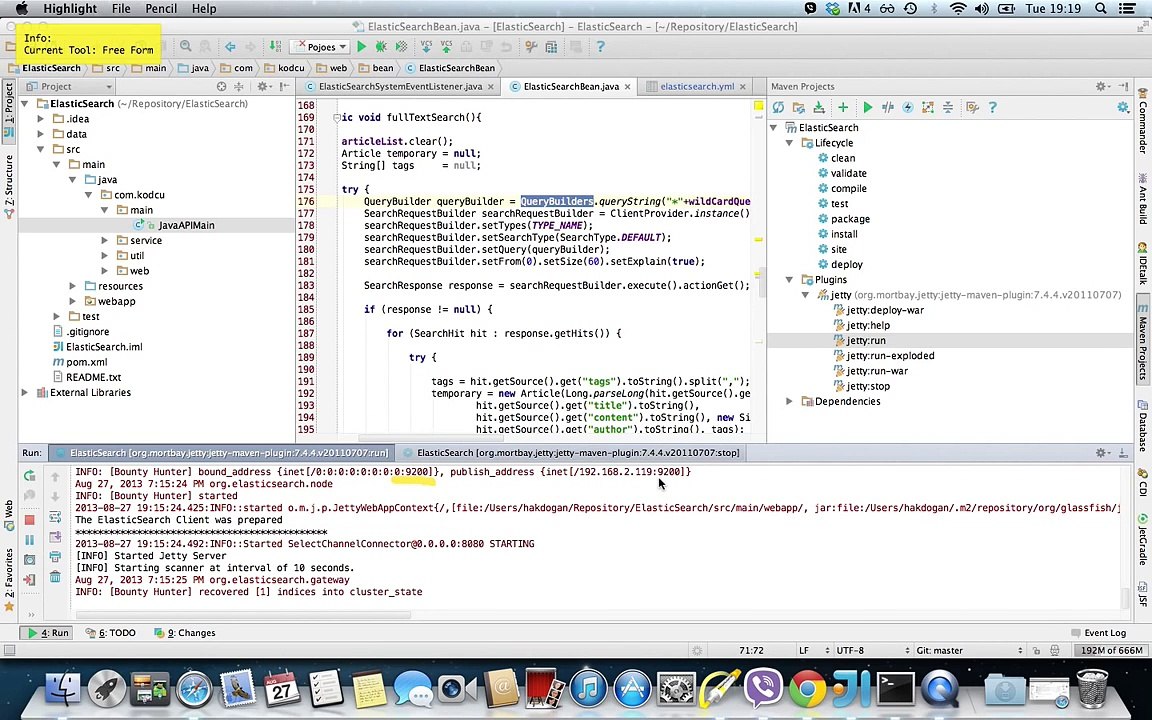Image resolution: width=1152 pixels, height=720 pixels.
Task: Stop the running process with the red square
Action: 29,520
